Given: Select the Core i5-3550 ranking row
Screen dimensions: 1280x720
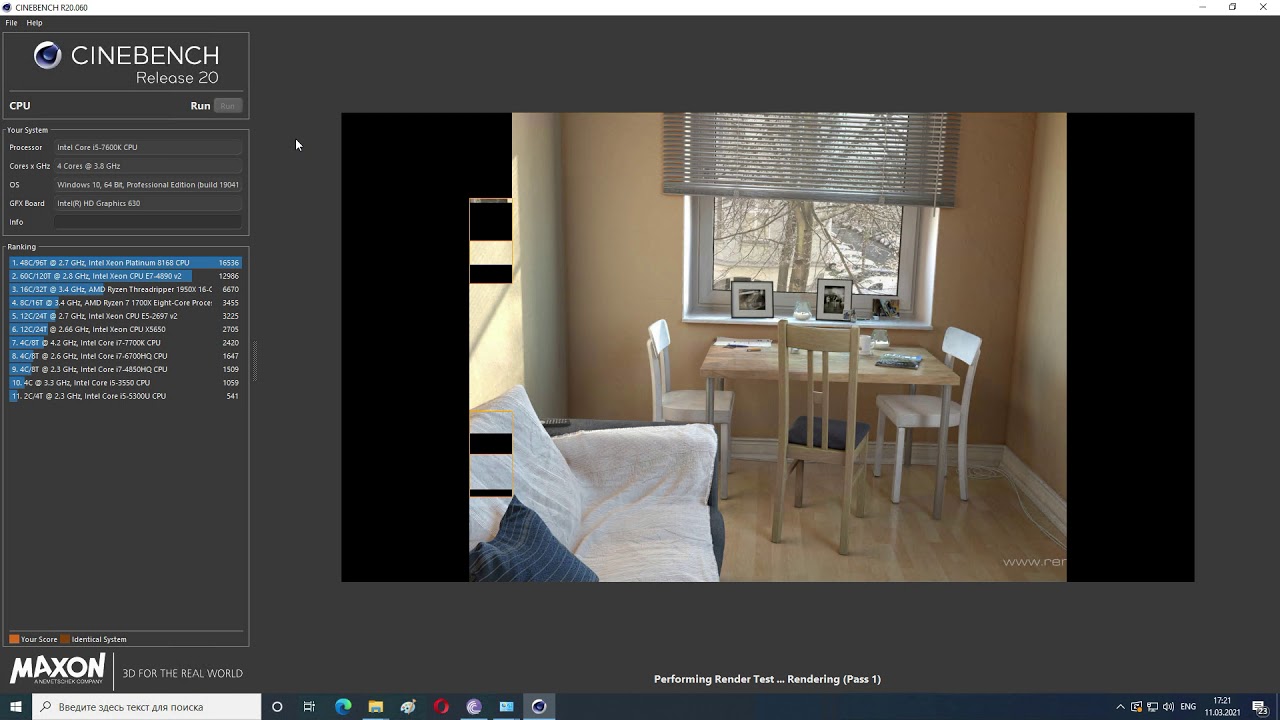Looking at the screenshot, I should (x=125, y=383).
